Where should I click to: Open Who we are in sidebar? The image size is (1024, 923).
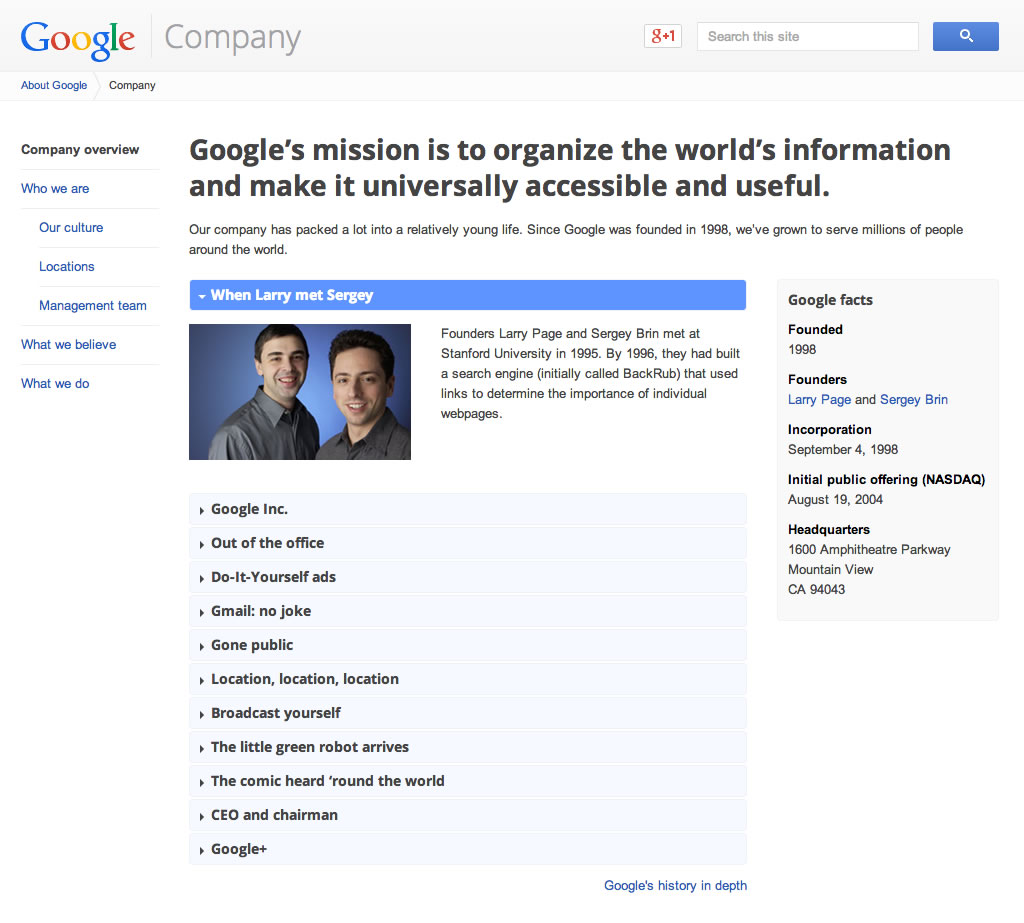pyautogui.click(x=55, y=189)
